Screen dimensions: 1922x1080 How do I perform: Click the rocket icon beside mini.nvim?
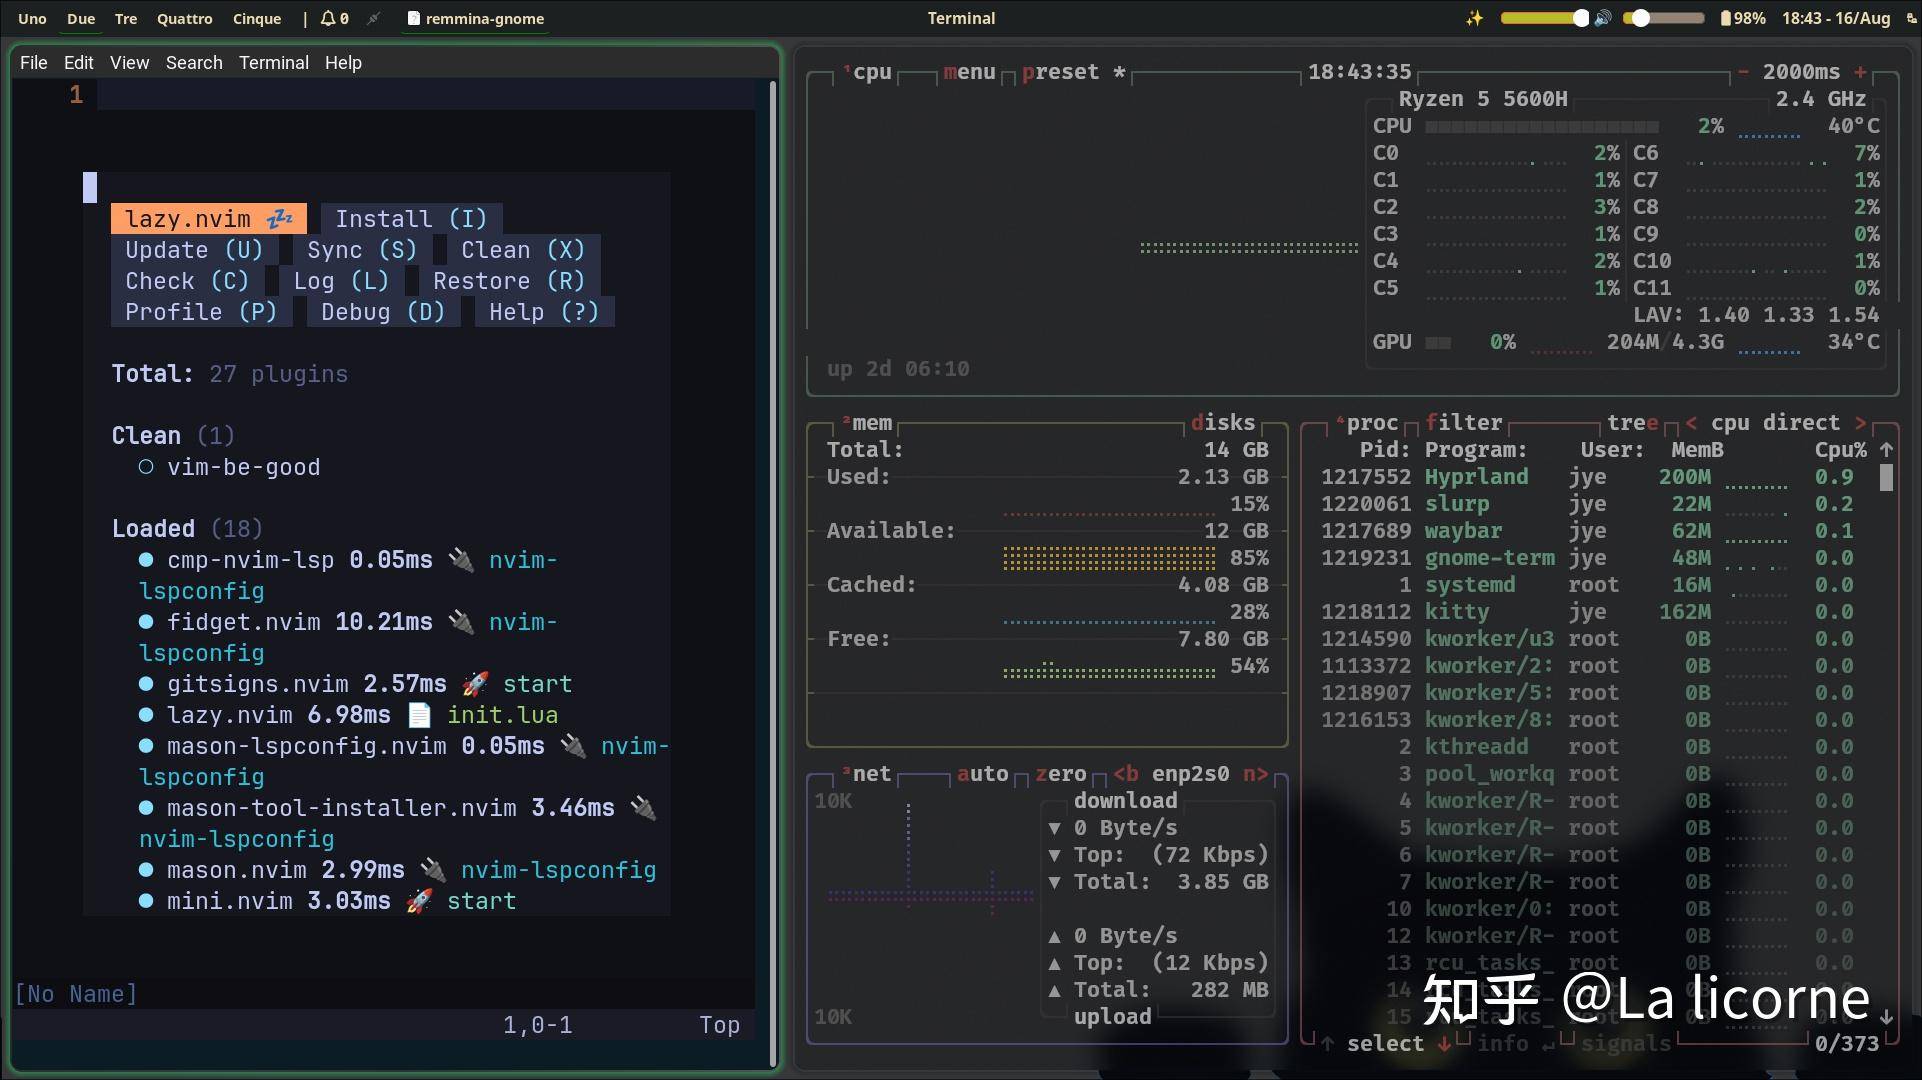point(419,900)
